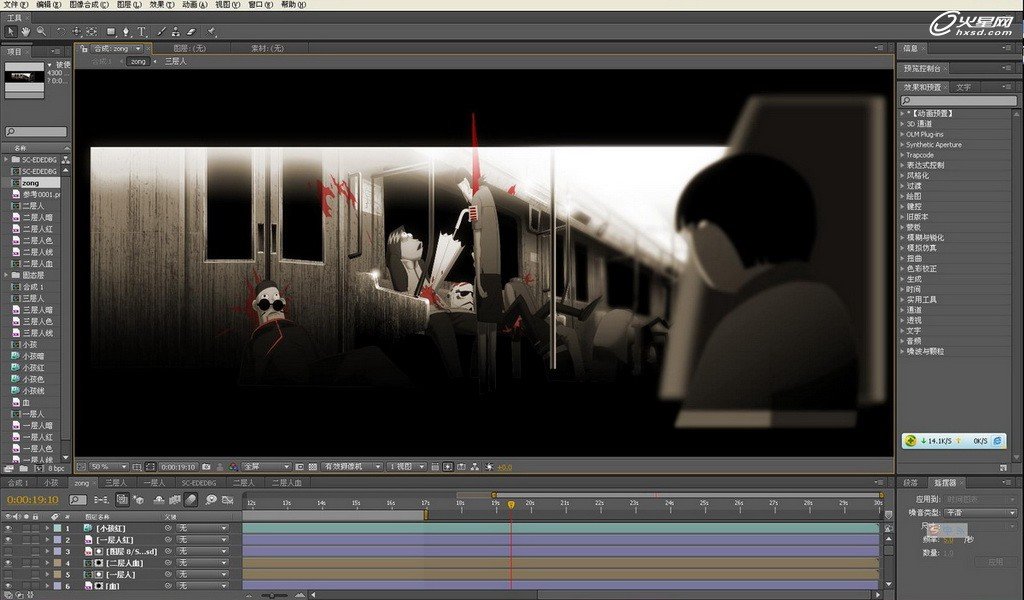The image size is (1024, 600).
Task: Select the Type (T) tool
Action: coord(141,32)
